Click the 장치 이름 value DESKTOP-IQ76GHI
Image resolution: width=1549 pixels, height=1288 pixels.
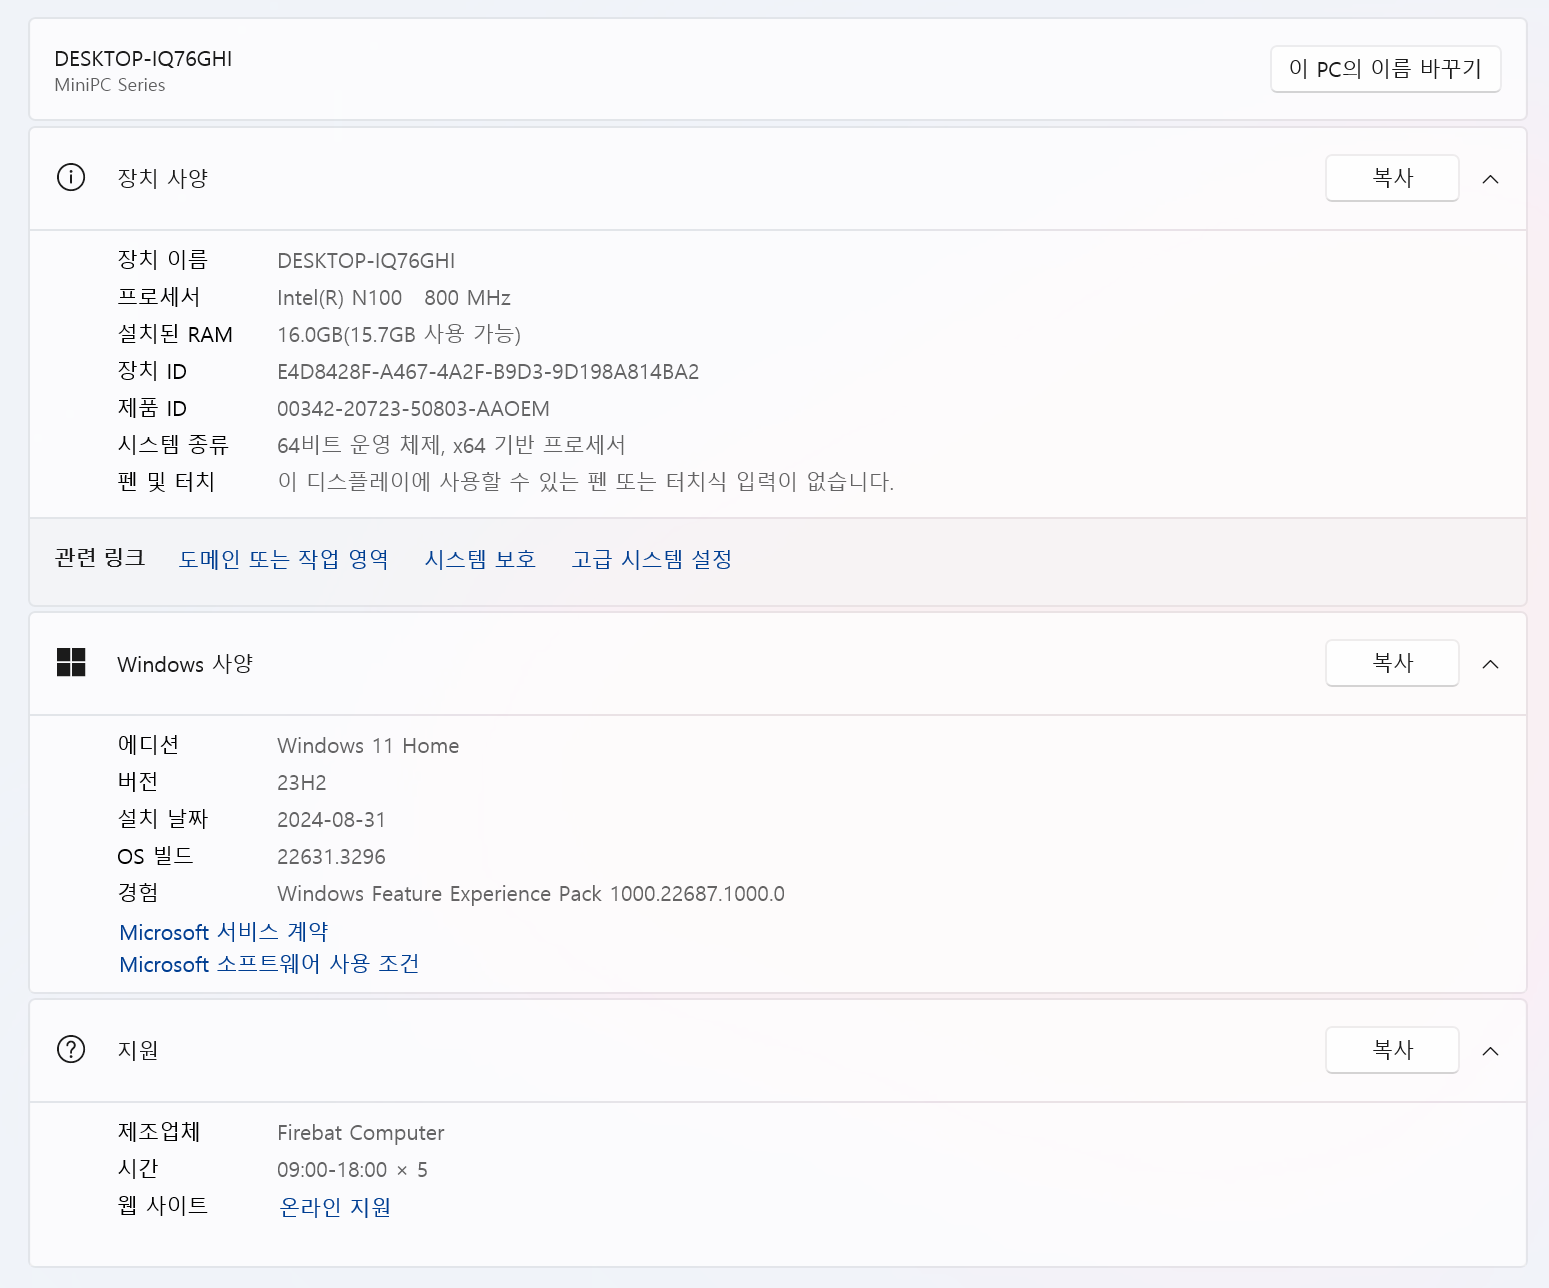366,261
